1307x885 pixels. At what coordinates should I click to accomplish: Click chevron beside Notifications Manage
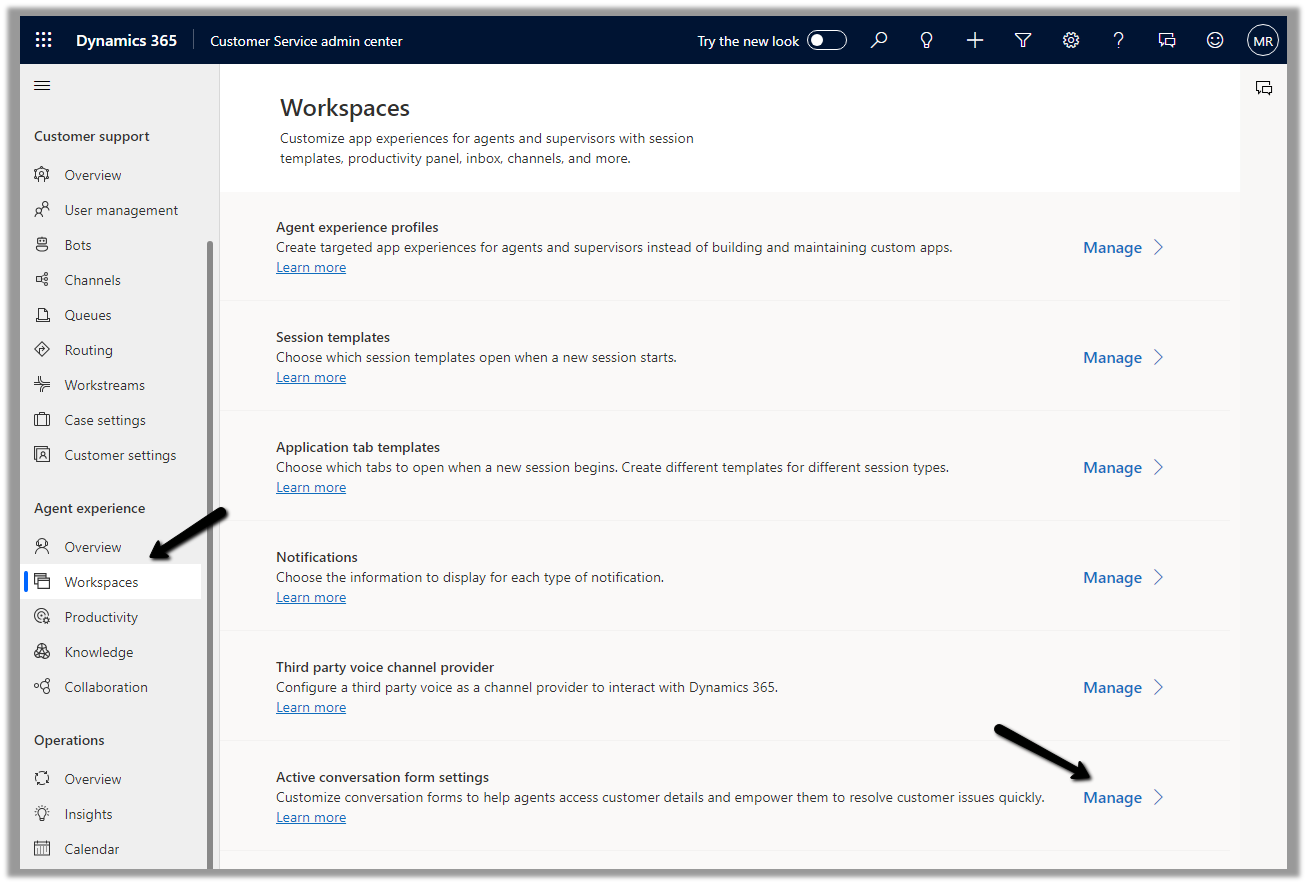1159,577
